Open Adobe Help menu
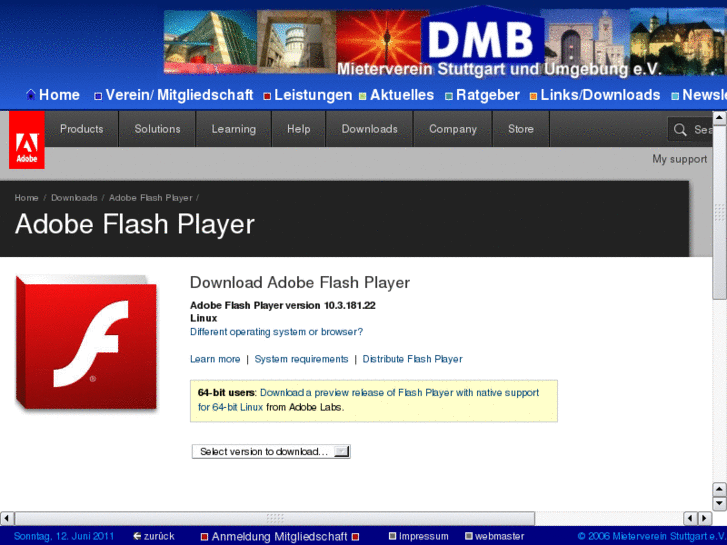 coord(299,129)
